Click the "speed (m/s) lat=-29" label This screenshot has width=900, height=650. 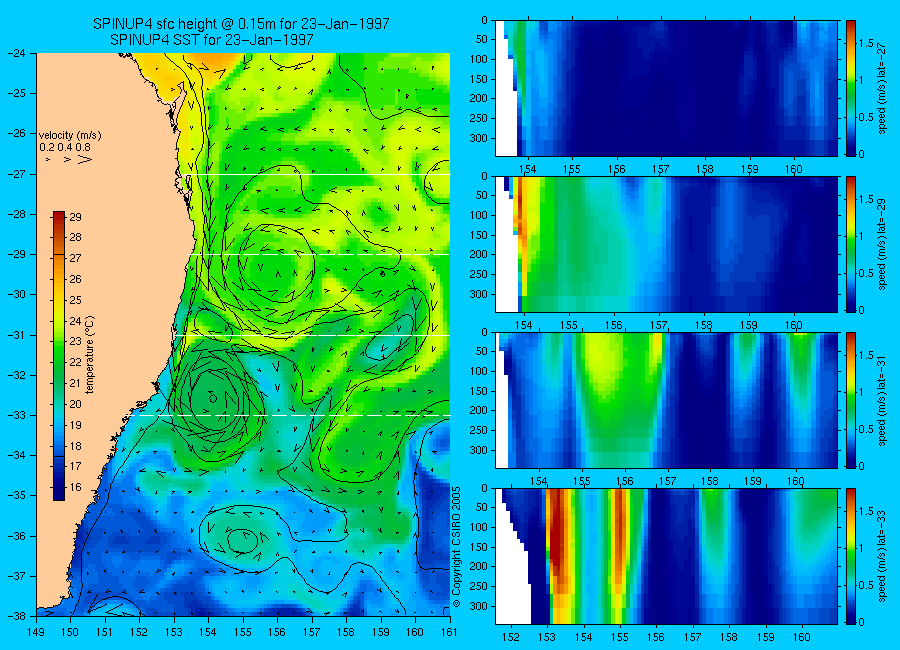pos(883,245)
